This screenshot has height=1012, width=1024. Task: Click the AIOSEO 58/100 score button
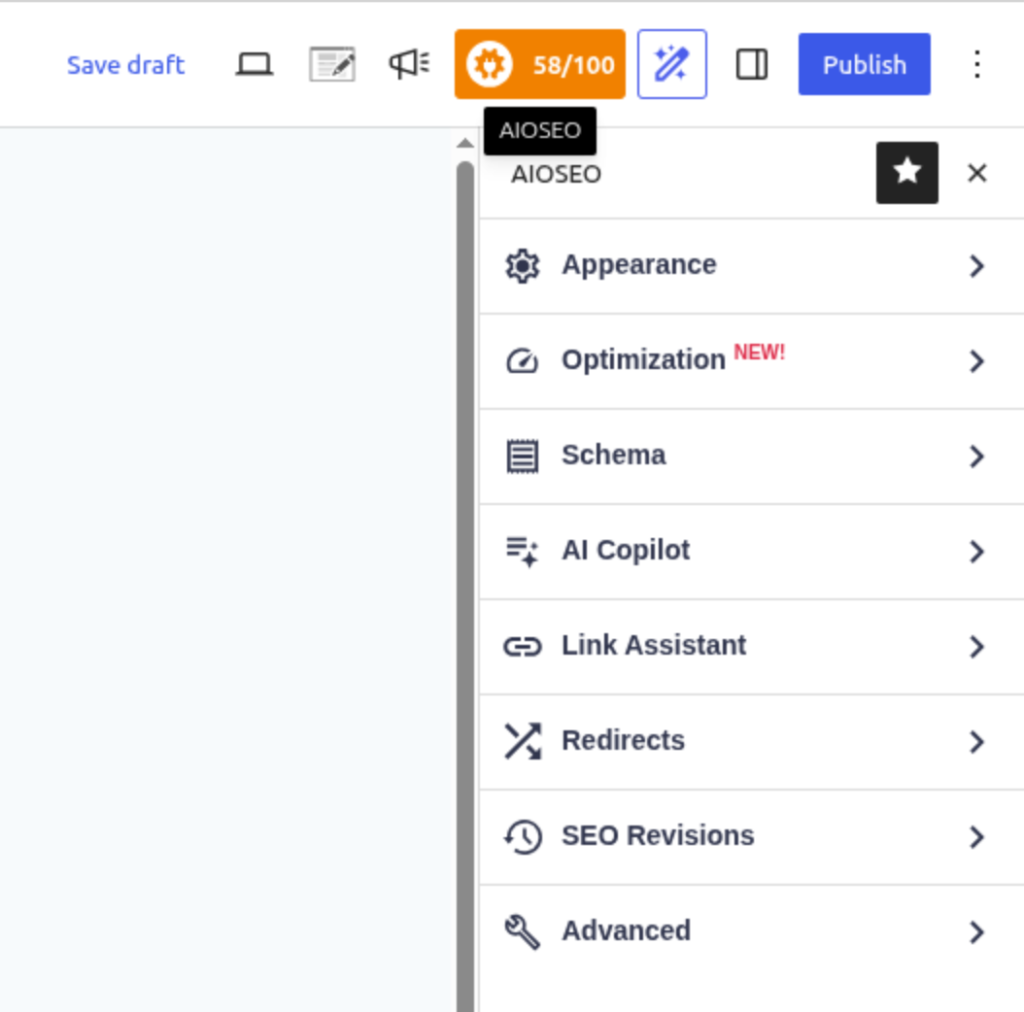539,64
